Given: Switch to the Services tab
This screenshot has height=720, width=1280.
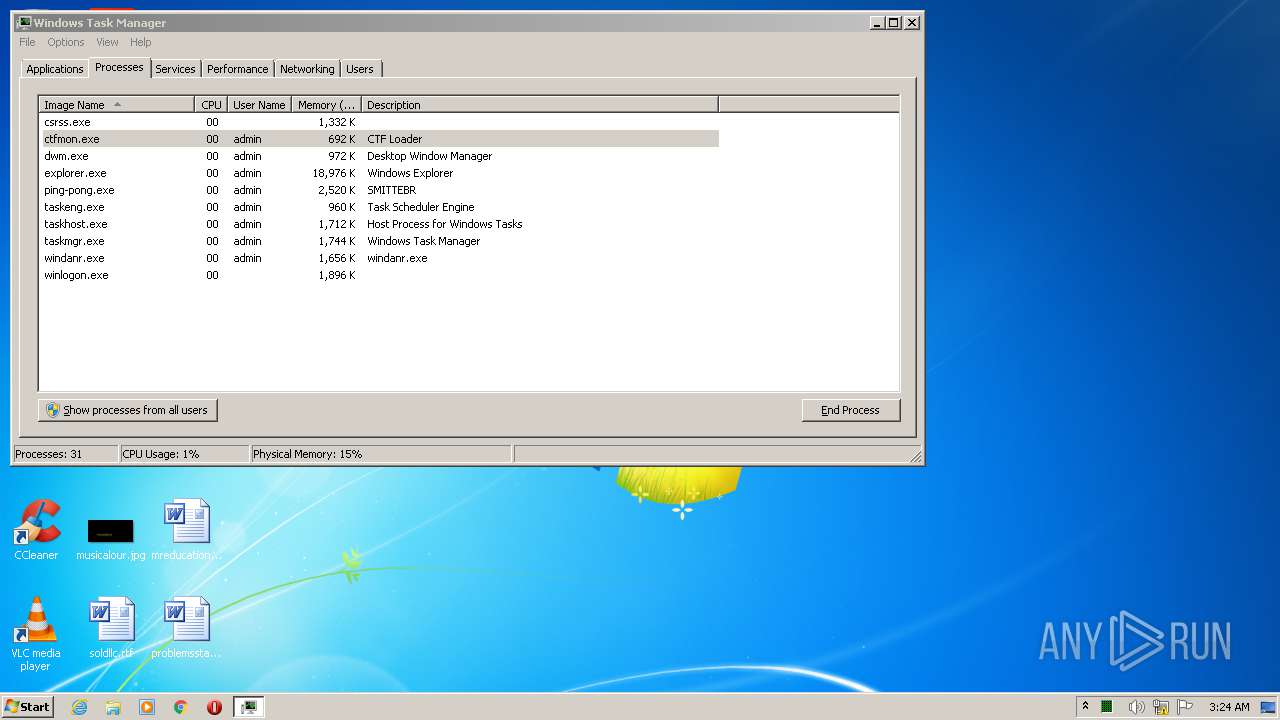Looking at the screenshot, I should point(175,69).
